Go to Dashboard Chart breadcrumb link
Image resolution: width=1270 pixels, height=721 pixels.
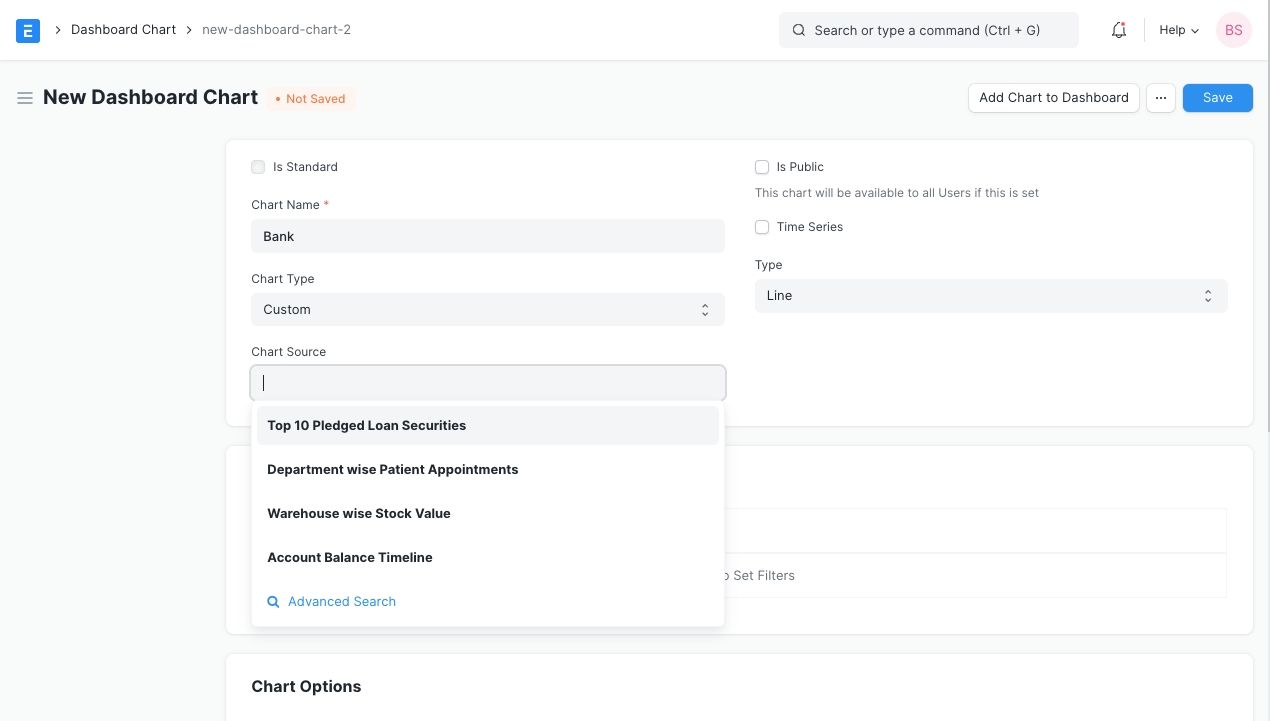point(123,30)
